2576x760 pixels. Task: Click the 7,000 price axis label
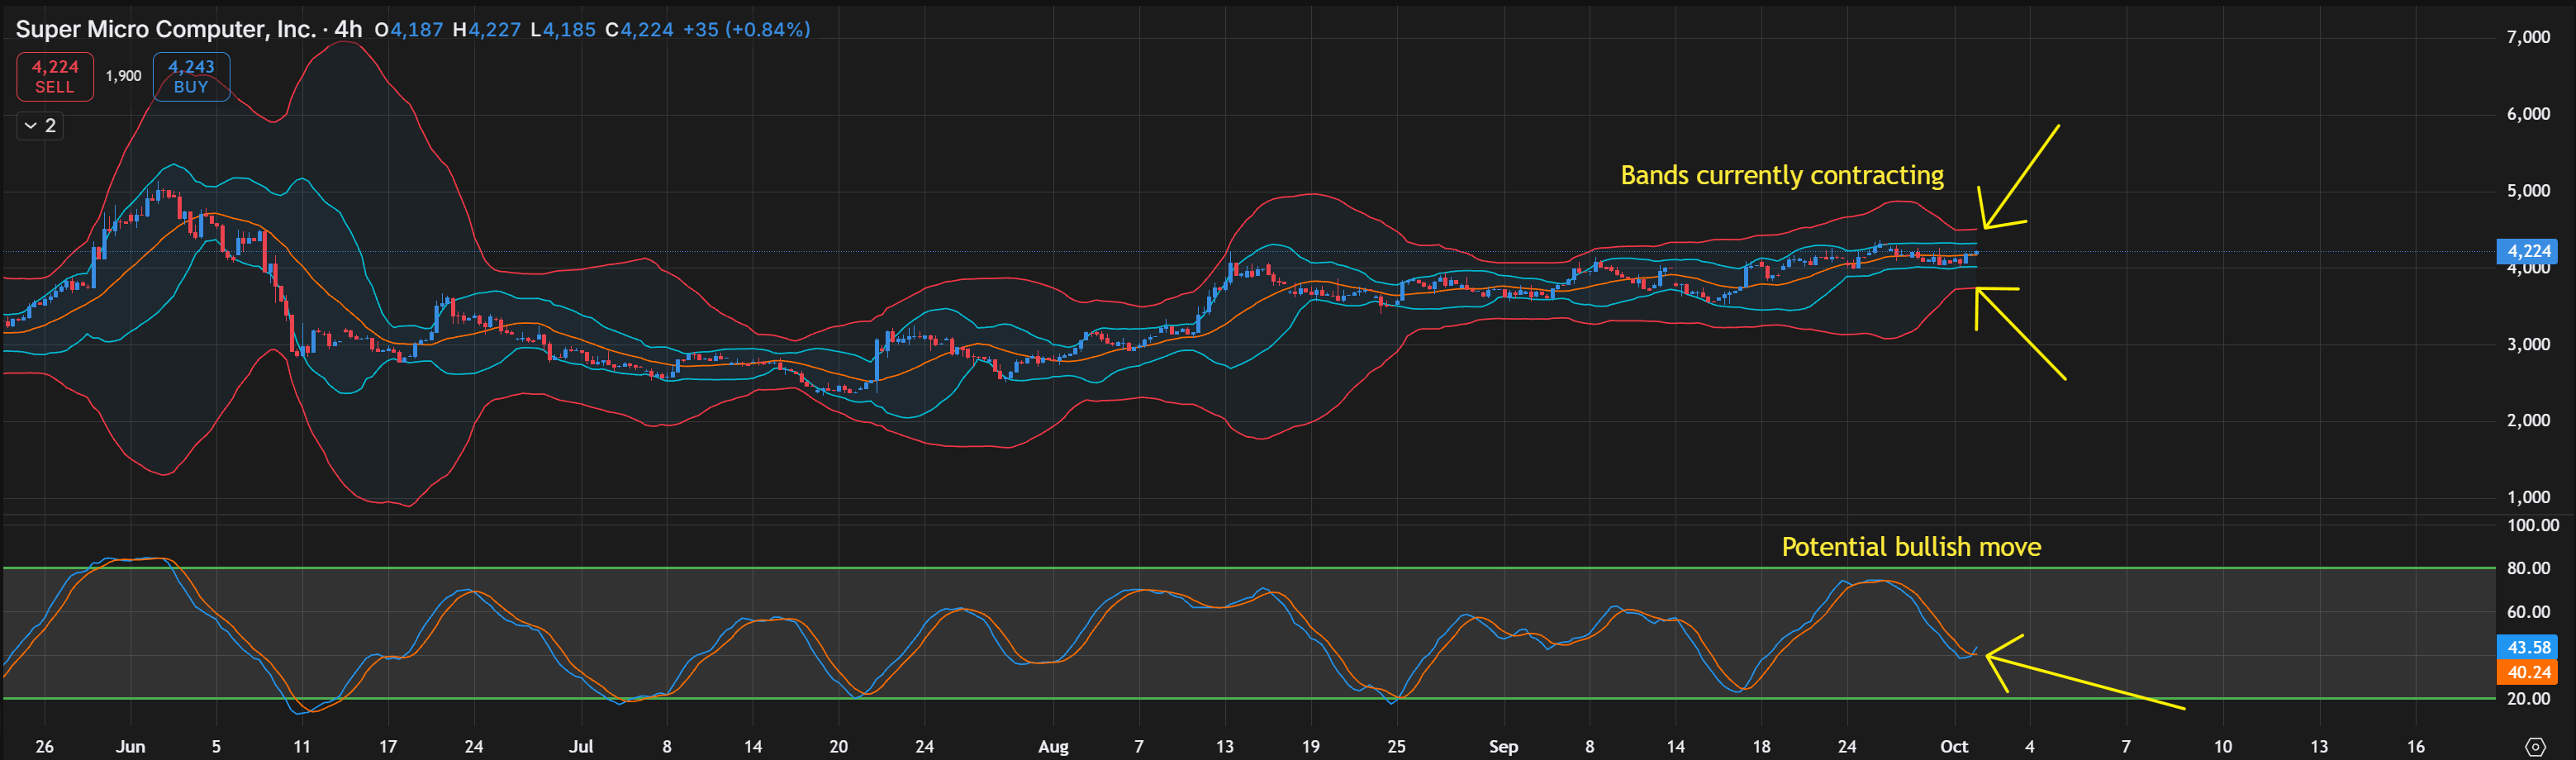2528,37
